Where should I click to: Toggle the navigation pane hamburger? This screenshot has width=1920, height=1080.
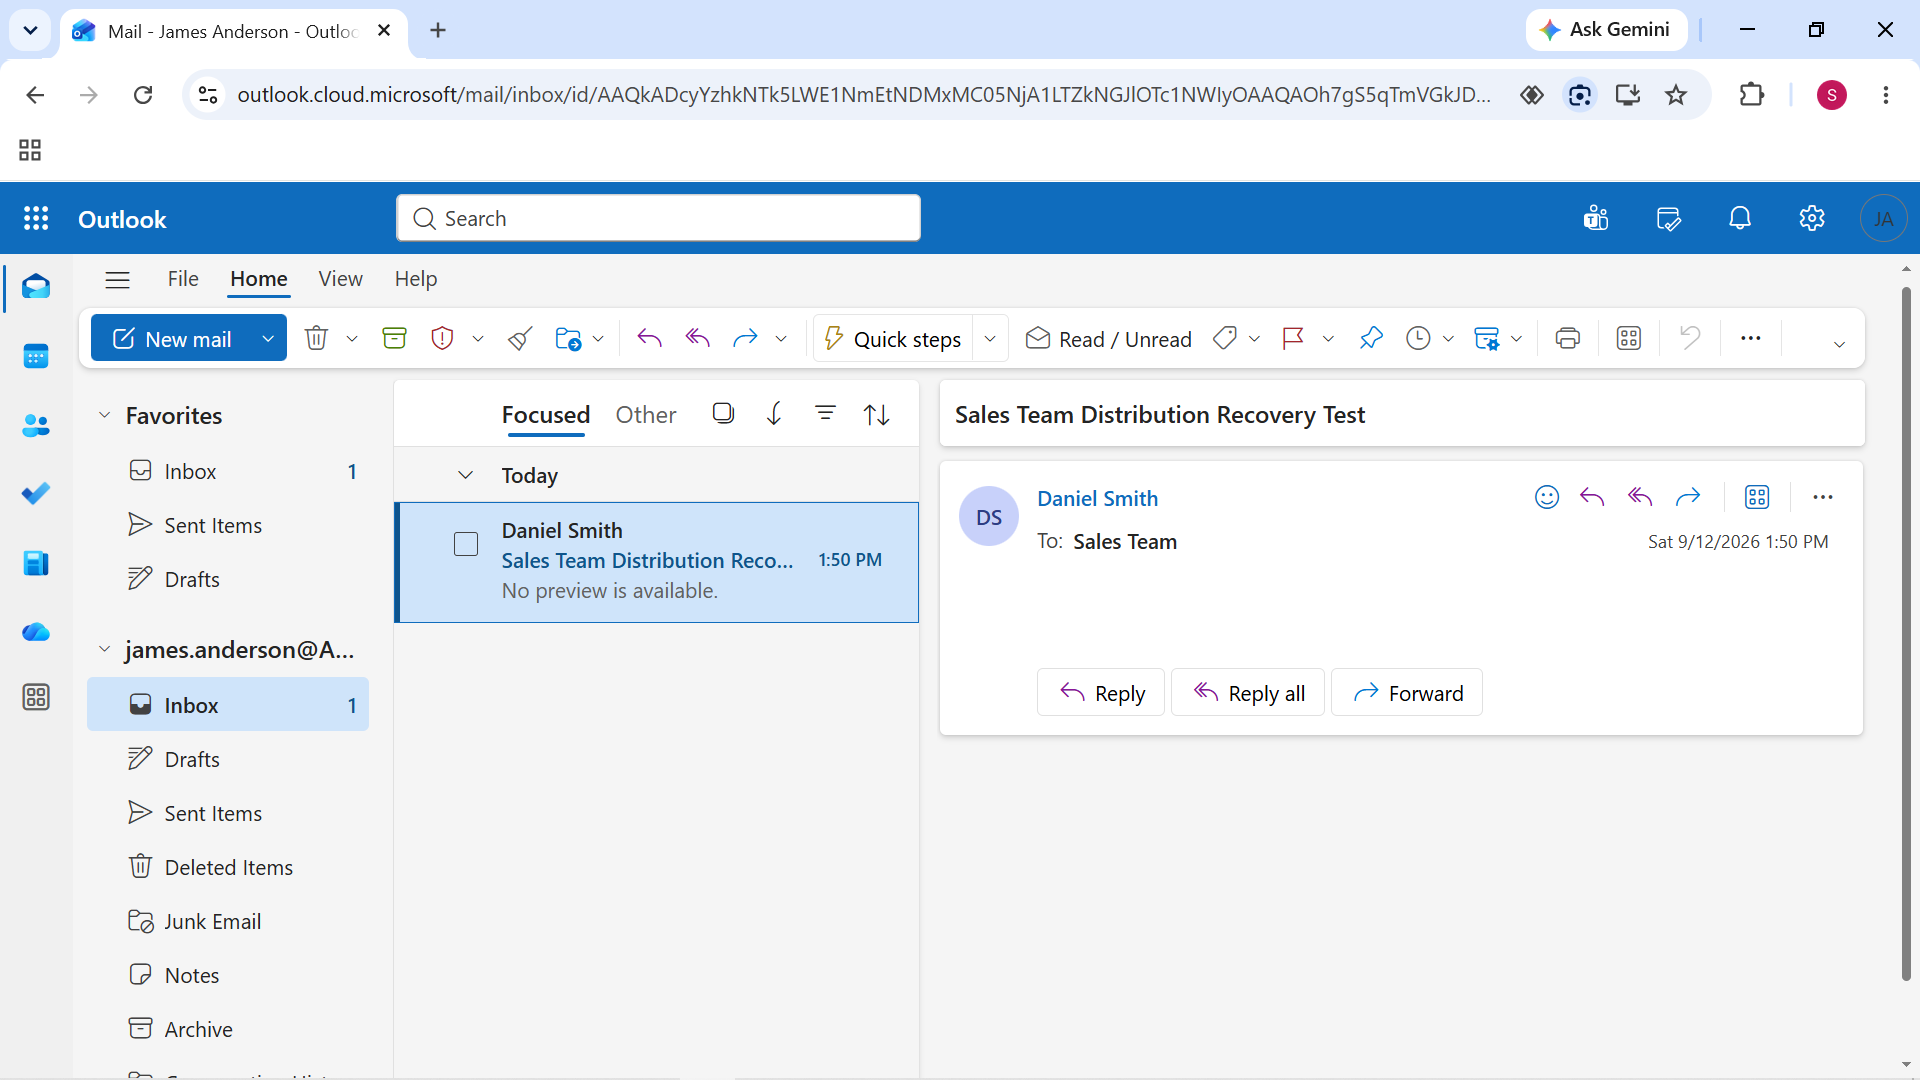(118, 279)
